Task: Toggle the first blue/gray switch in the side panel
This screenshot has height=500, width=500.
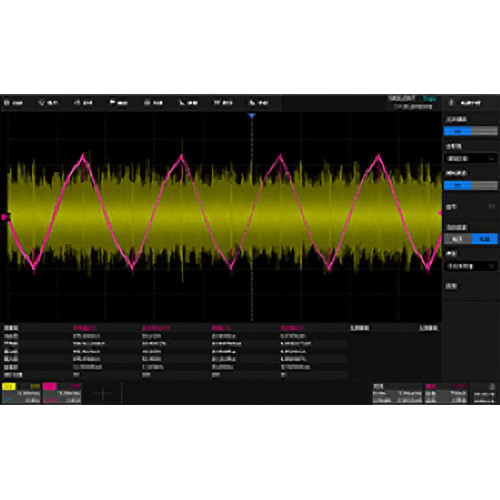Action: [x=470, y=131]
